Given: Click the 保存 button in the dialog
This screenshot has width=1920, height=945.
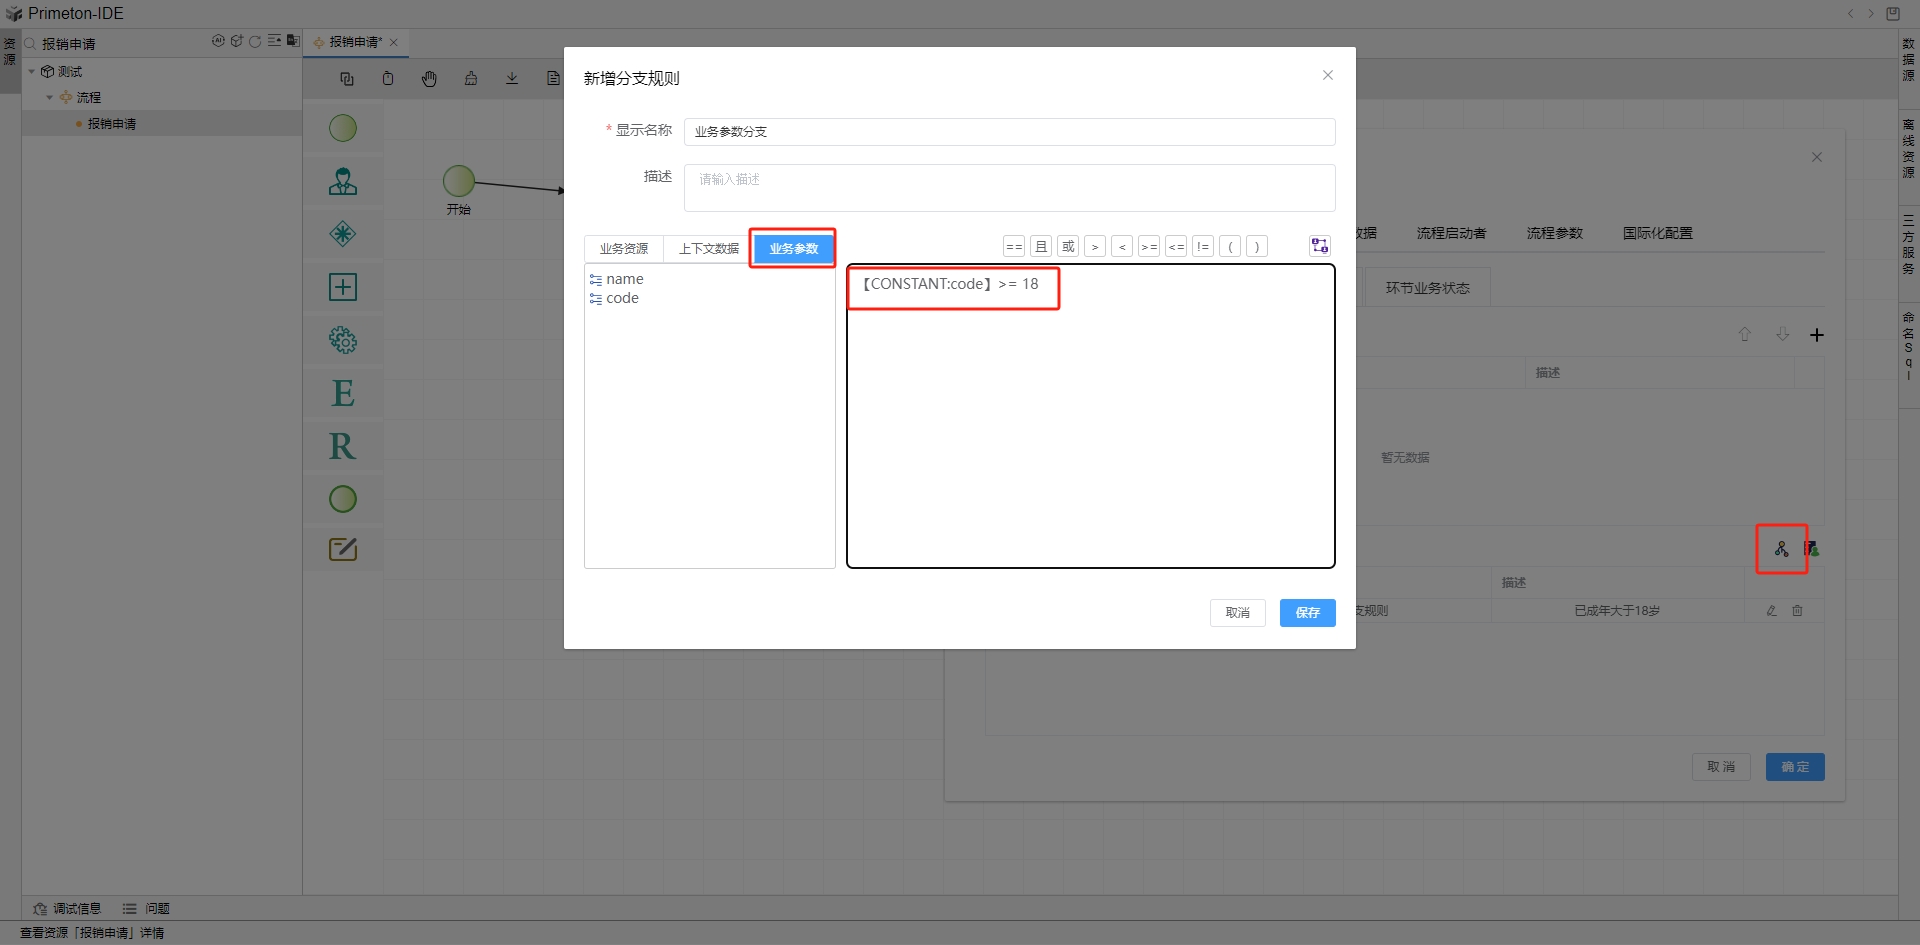Looking at the screenshot, I should [1307, 613].
